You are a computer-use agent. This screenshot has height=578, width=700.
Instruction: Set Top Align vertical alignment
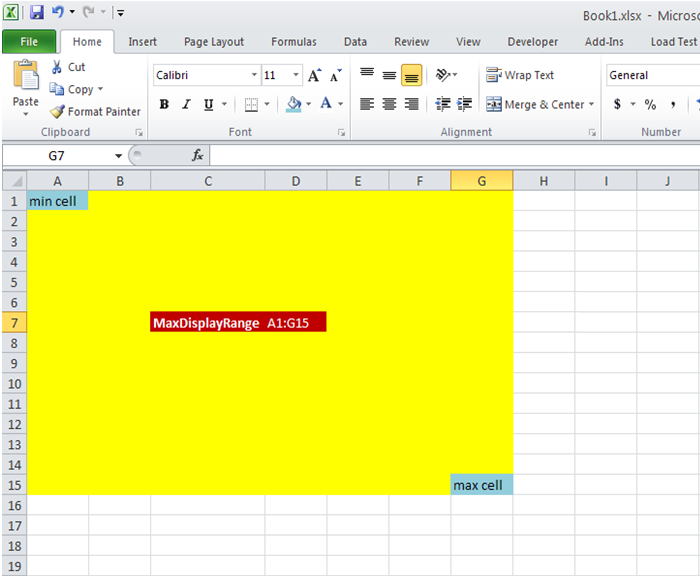(367, 75)
